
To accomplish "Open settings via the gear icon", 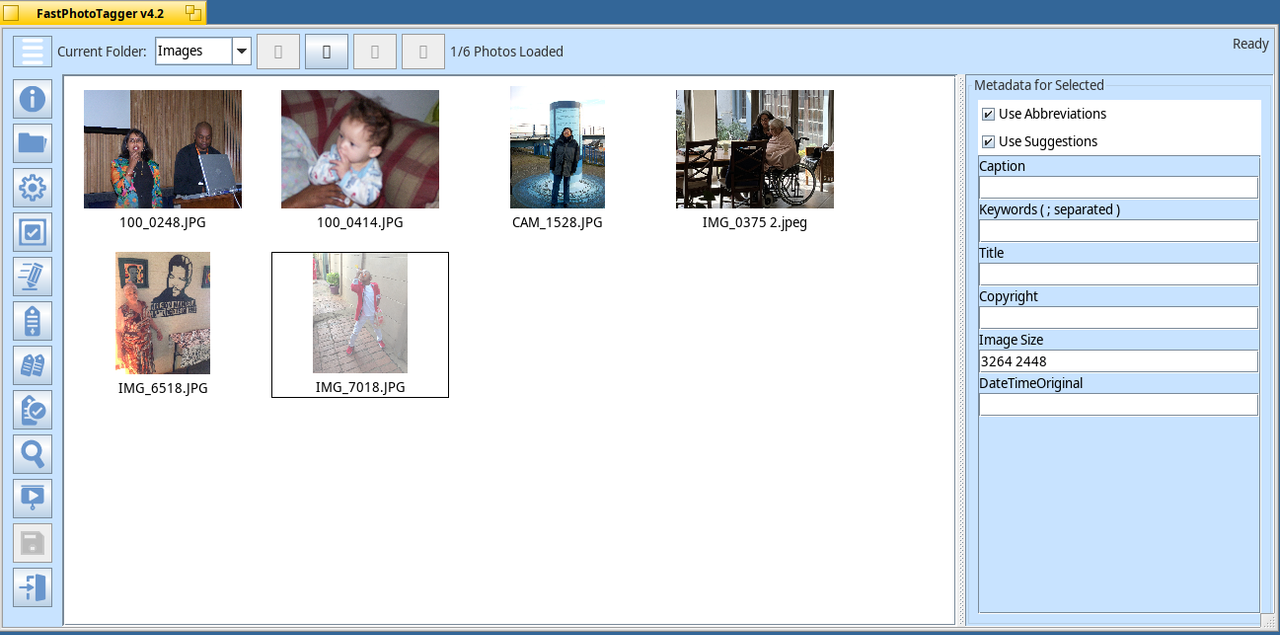I will click(32, 188).
